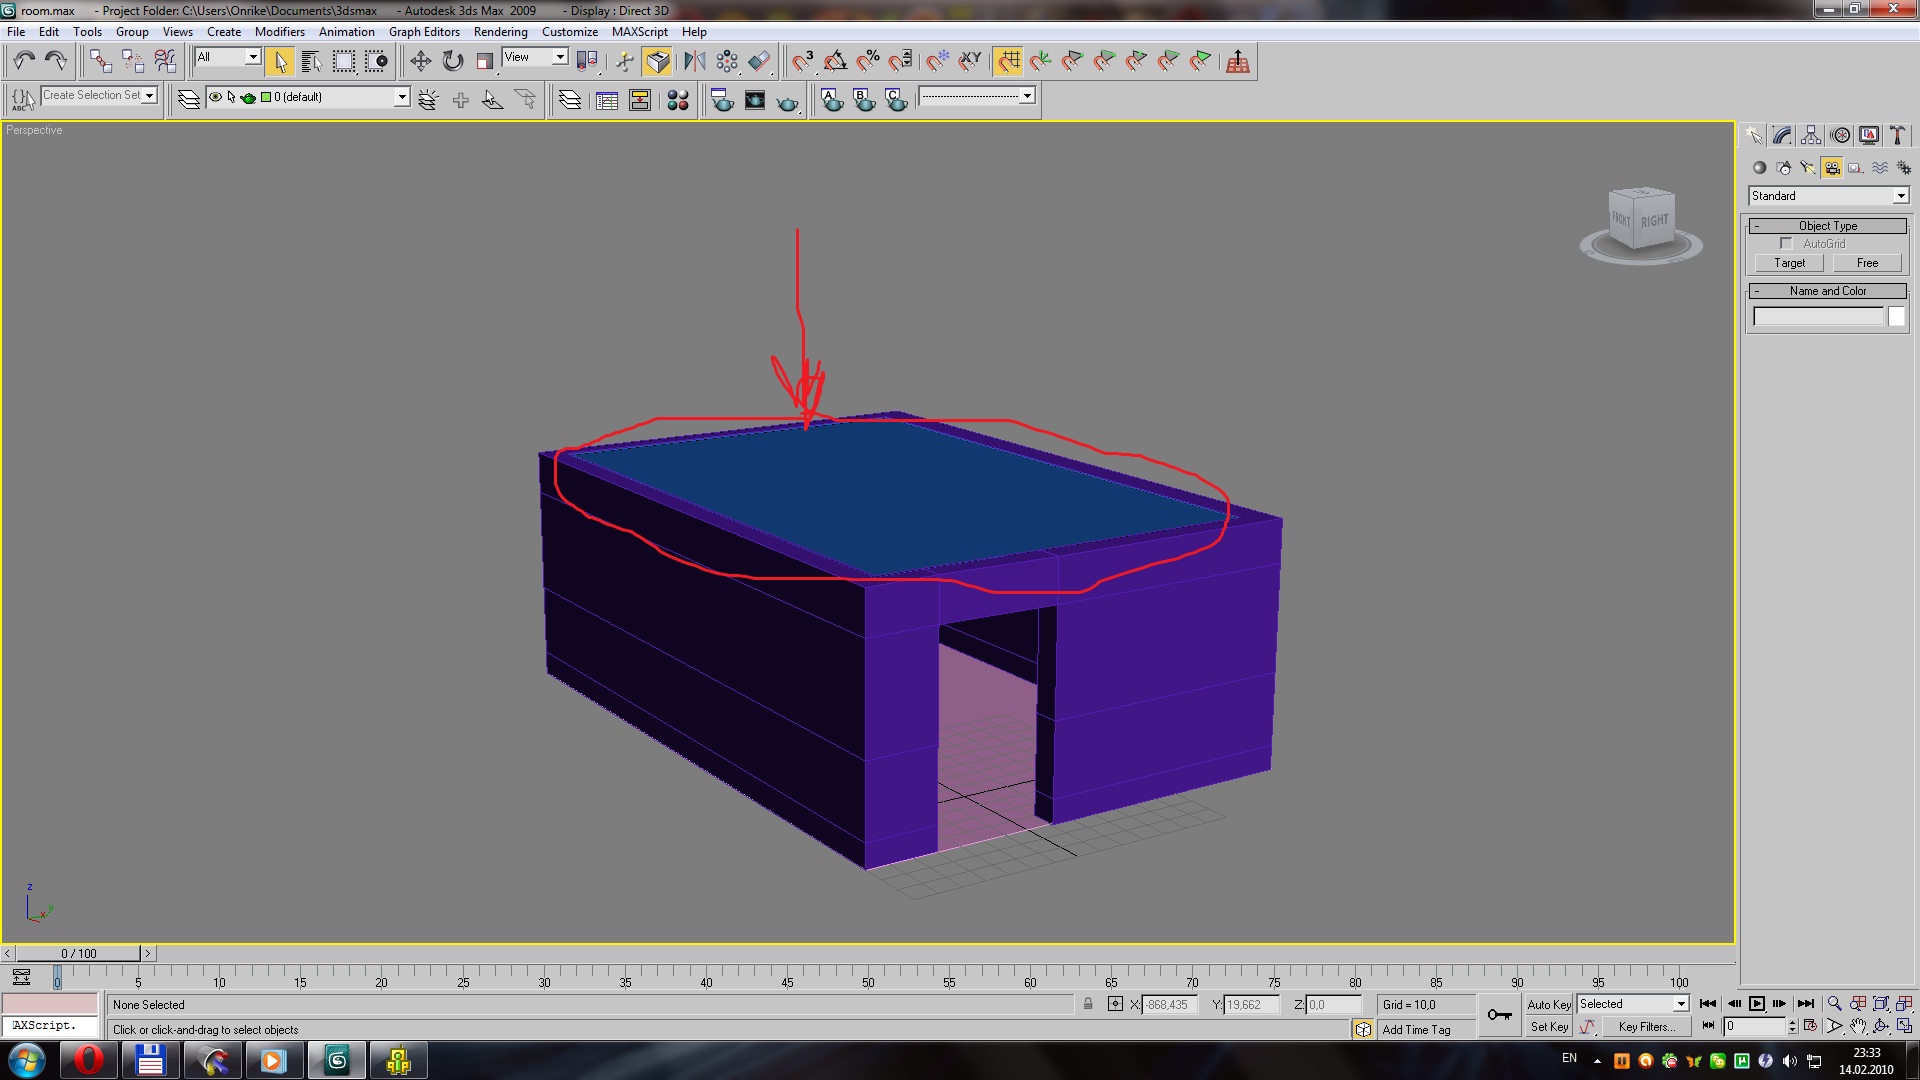Screen dimensions: 1920x1080
Task: Open the Rendering menu
Action: tap(500, 31)
